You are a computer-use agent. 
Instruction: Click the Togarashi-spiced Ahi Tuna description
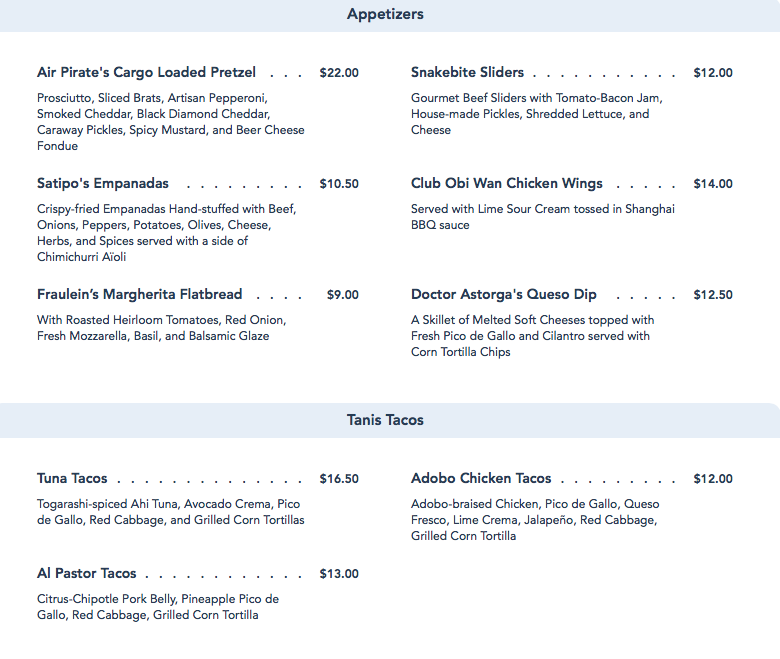[171, 512]
